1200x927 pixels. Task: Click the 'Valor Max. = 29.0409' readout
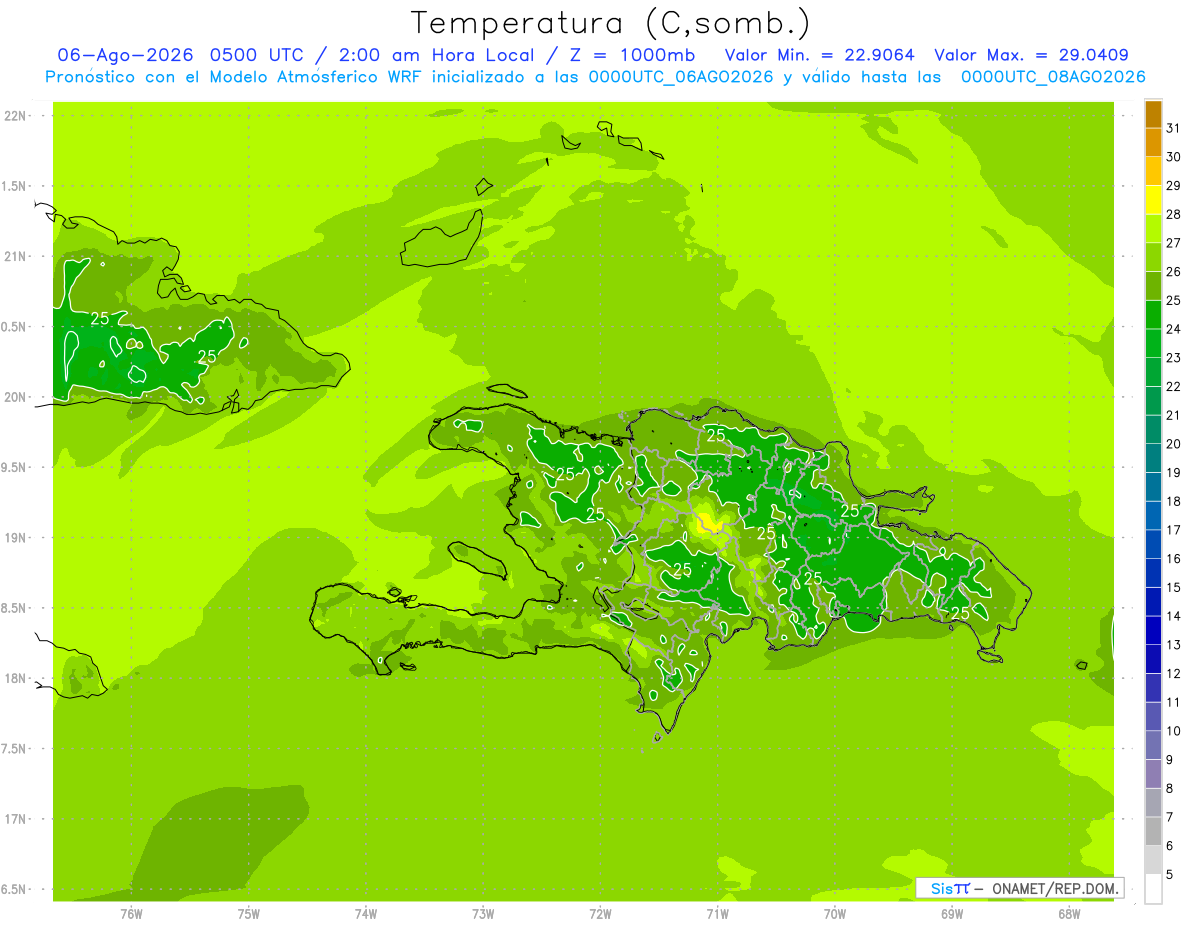pos(1031,55)
